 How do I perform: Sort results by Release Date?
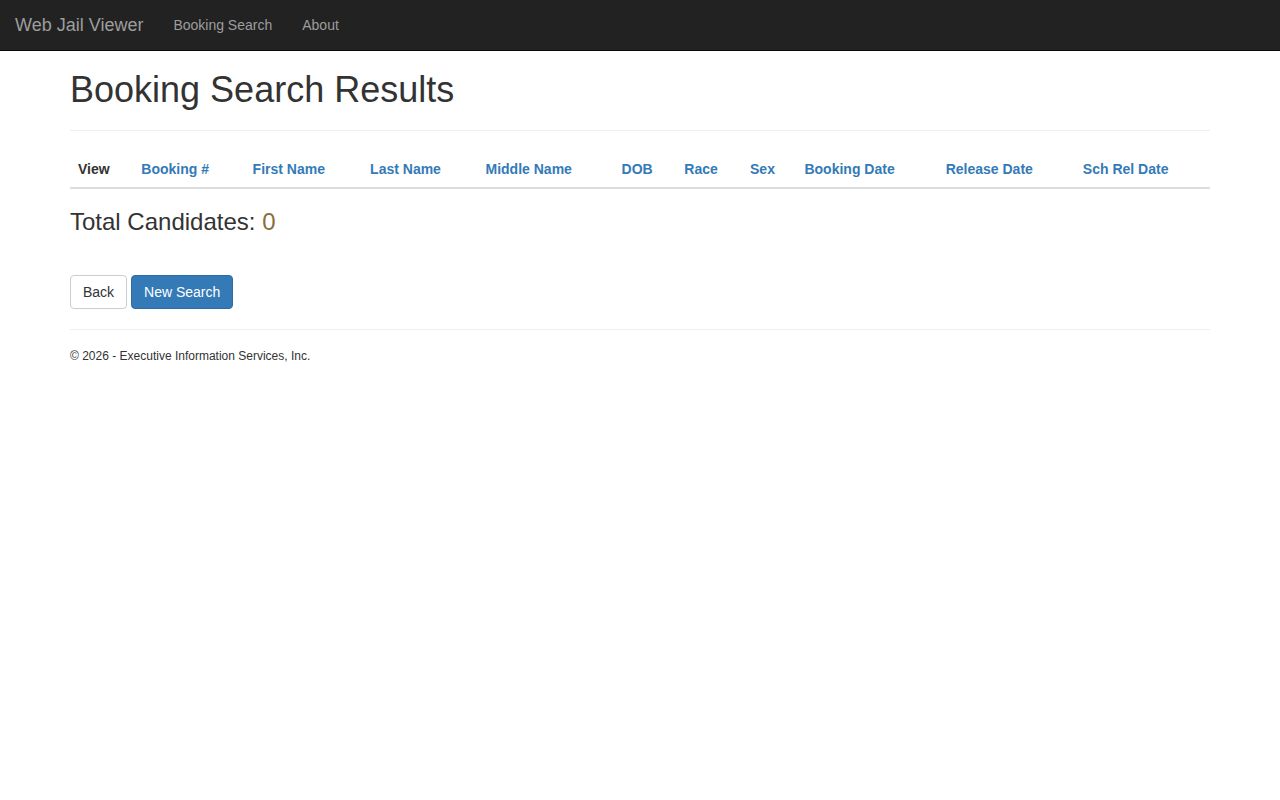tap(989, 169)
